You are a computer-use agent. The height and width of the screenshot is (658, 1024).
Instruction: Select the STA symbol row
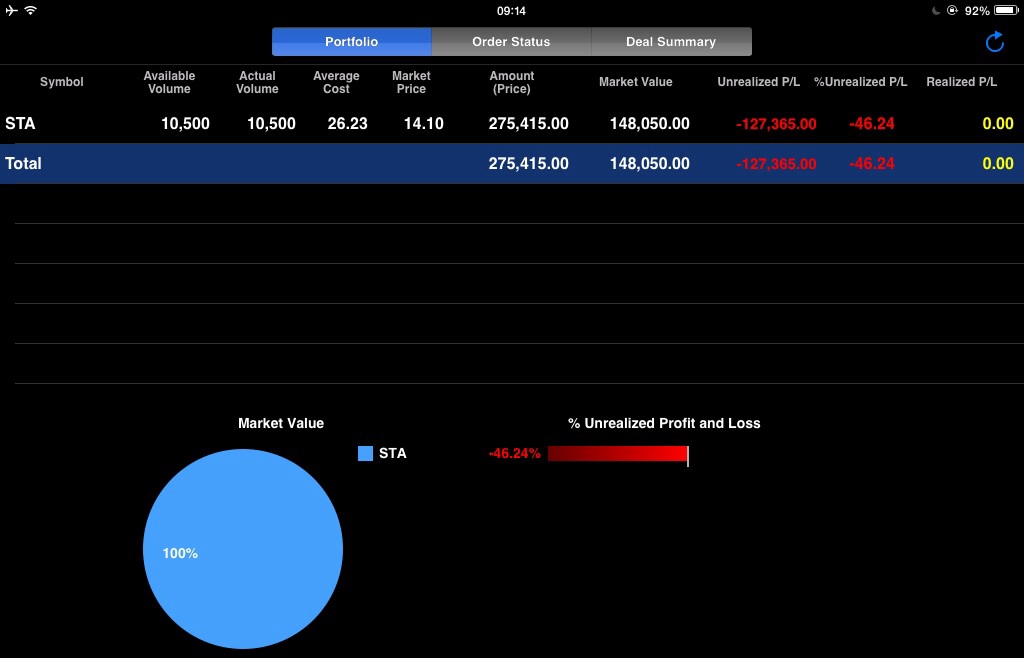512,123
